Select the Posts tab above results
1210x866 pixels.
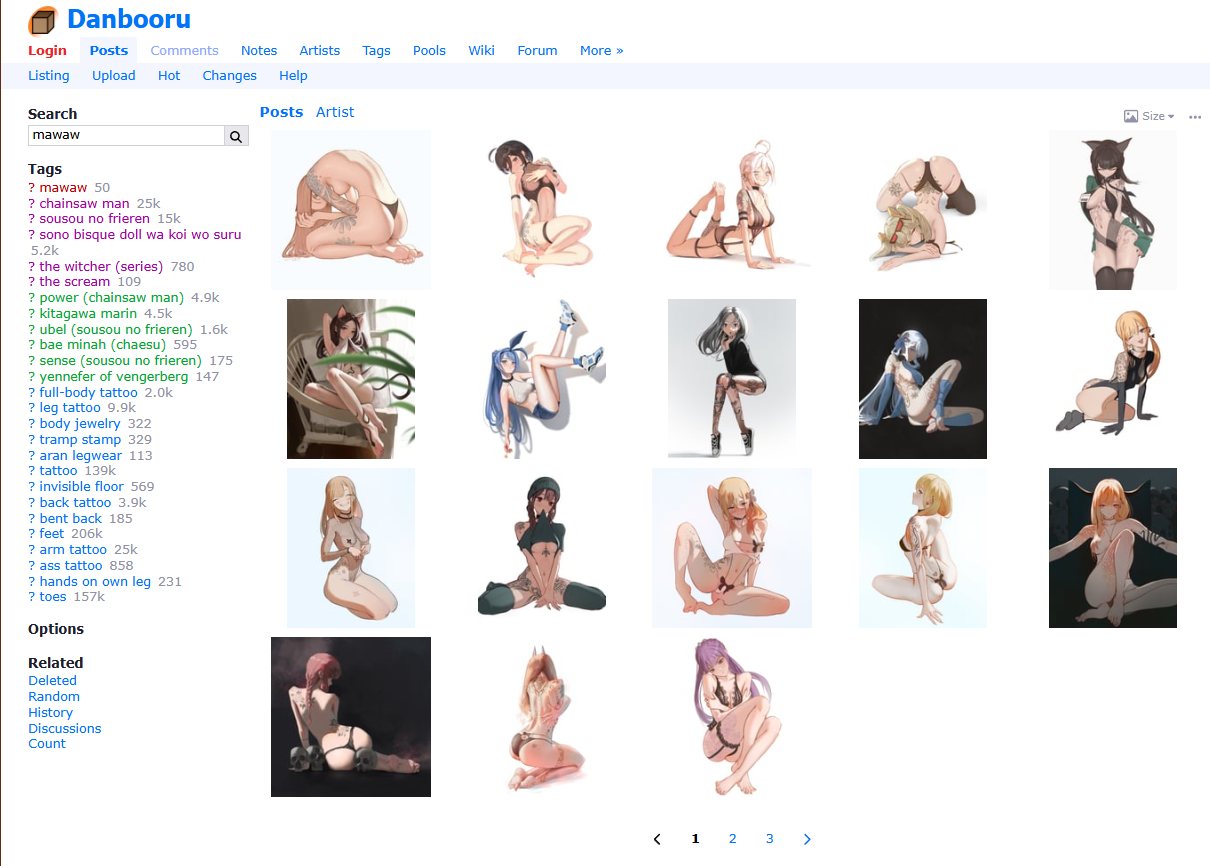[281, 112]
